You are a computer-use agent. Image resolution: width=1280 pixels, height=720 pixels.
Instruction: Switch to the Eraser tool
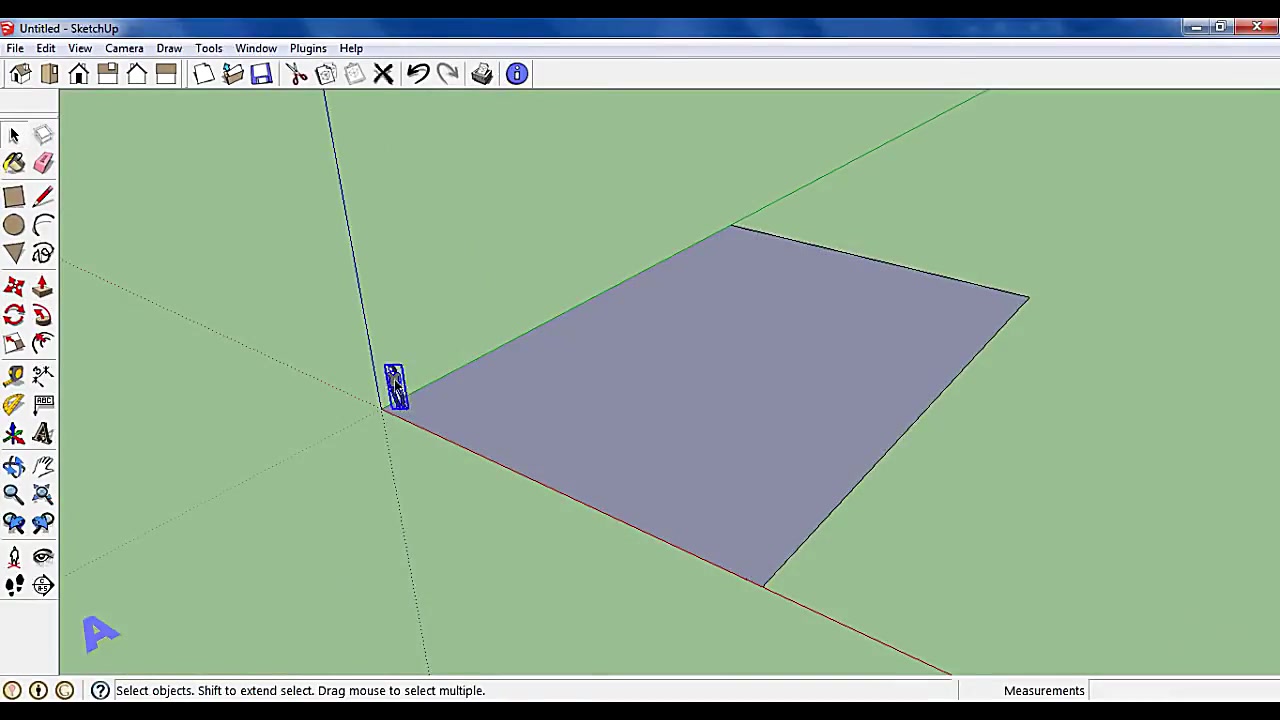43,163
